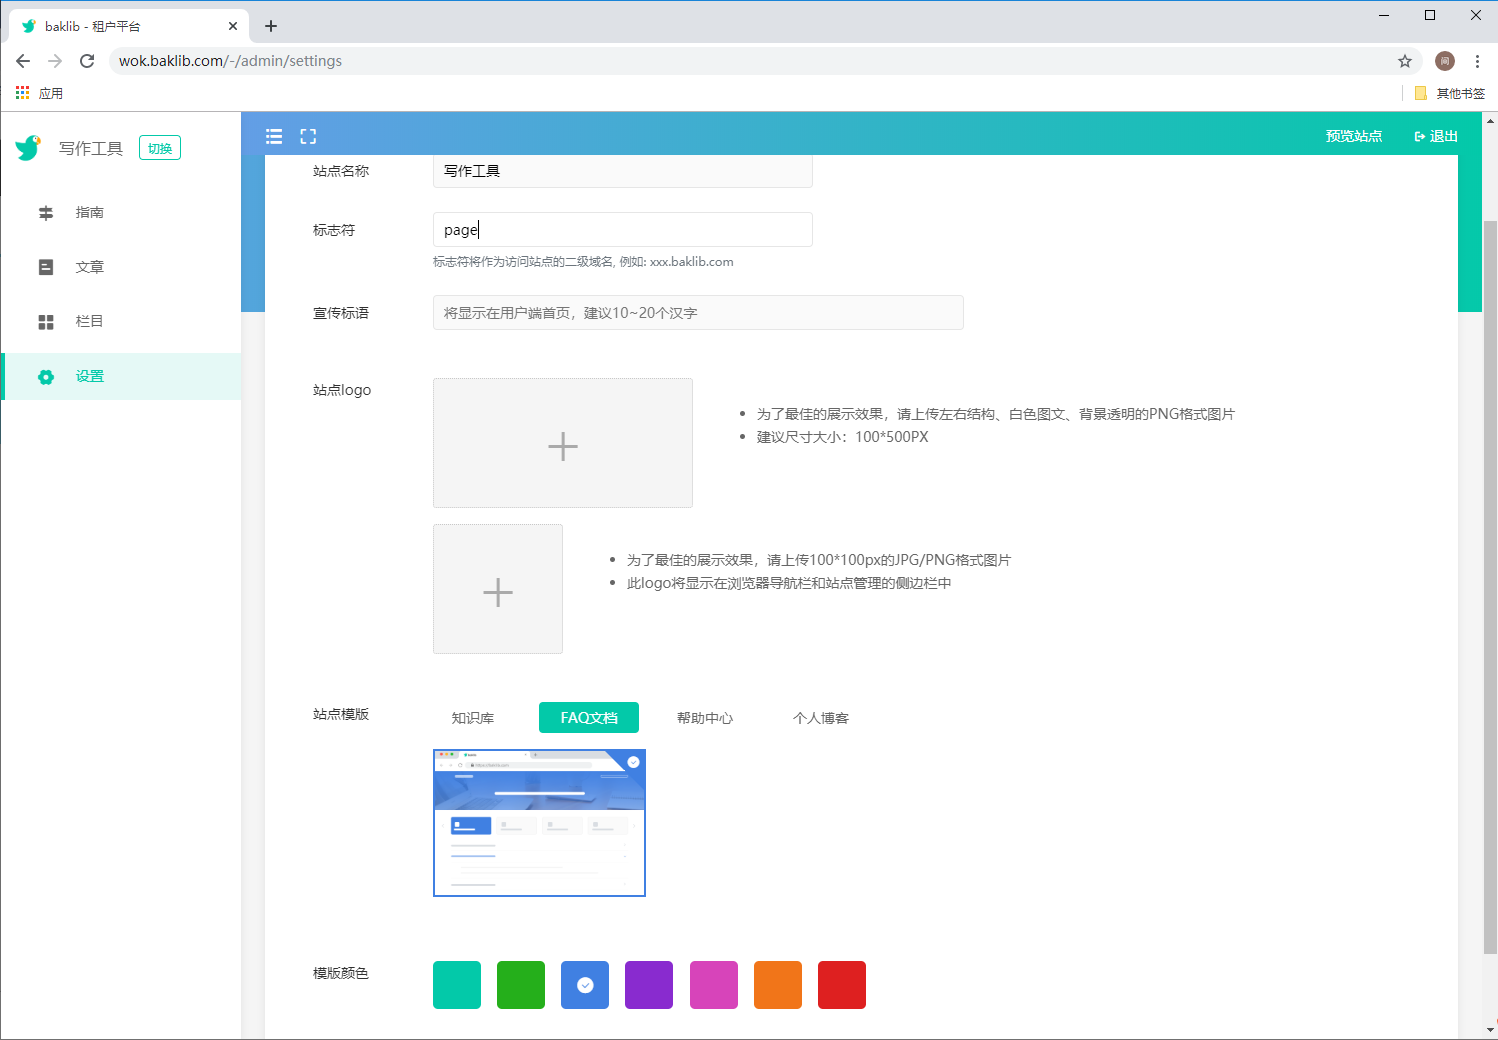Image resolution: width=1498 pixels, height=1040 pixels.
Task: Click the page vertical scrollbar thumb
Action: tap(1490, 588)
